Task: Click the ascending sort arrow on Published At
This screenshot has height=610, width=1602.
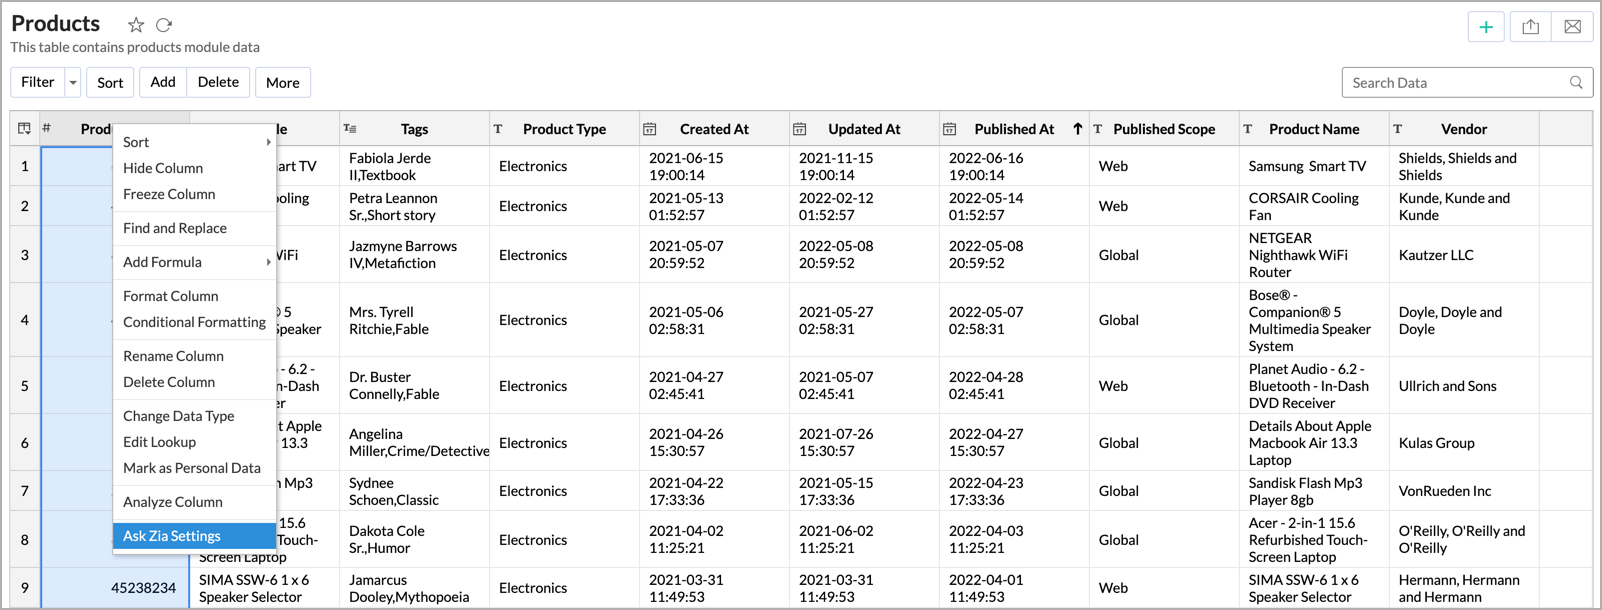Action: pos(1077,129)
